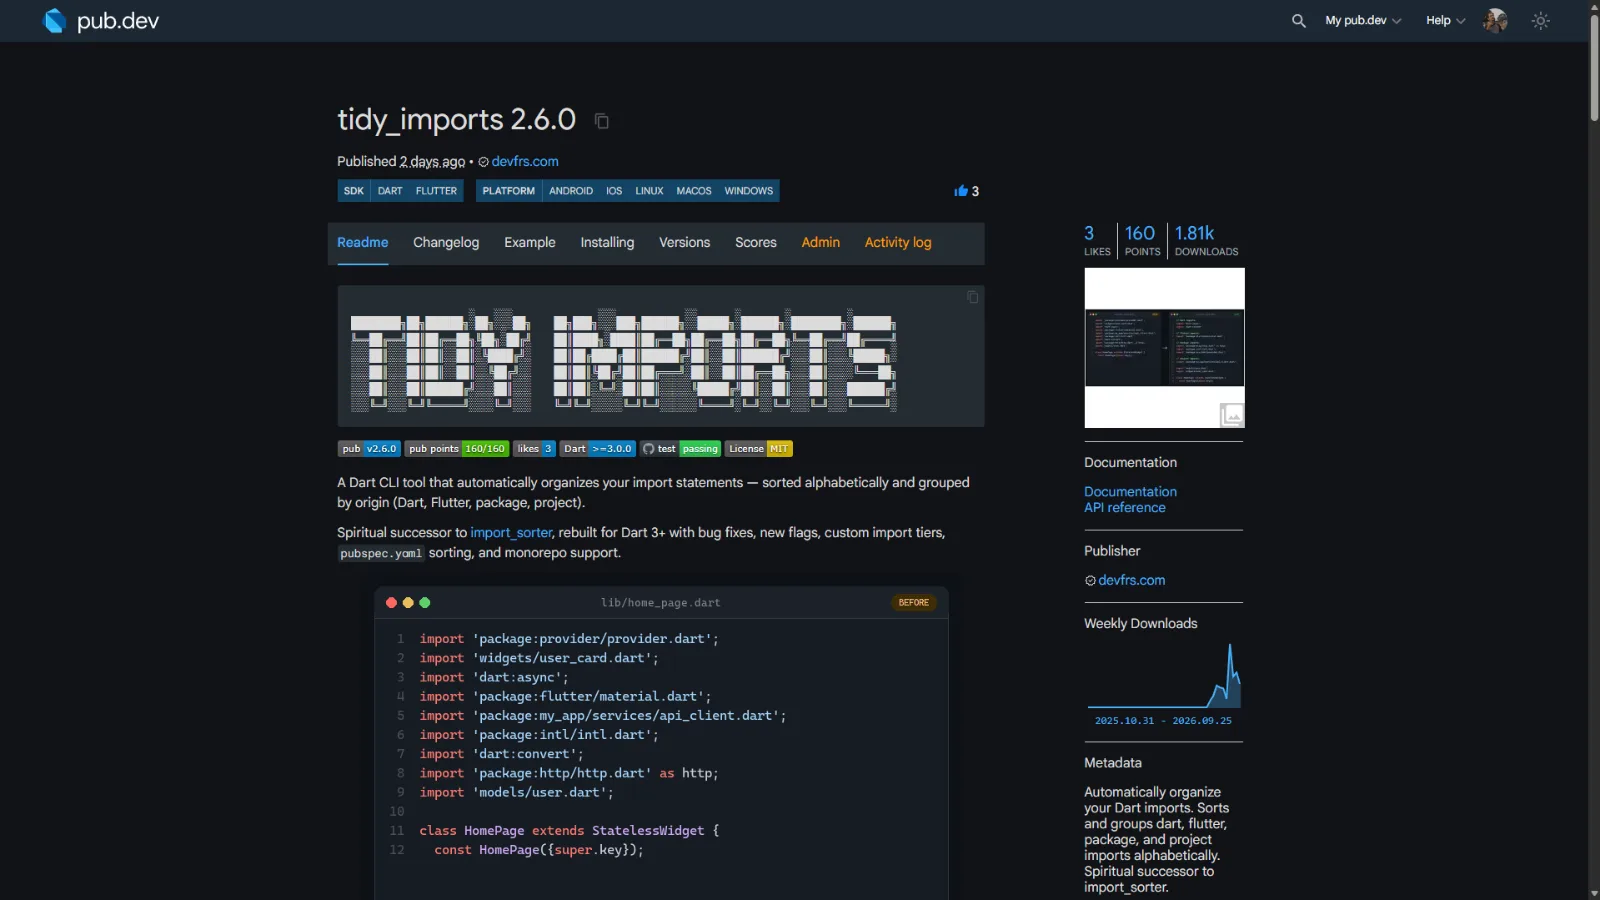Switch to the Changelog tab
The width and height of the screenshot is (1600, 900).
[446, 243]
